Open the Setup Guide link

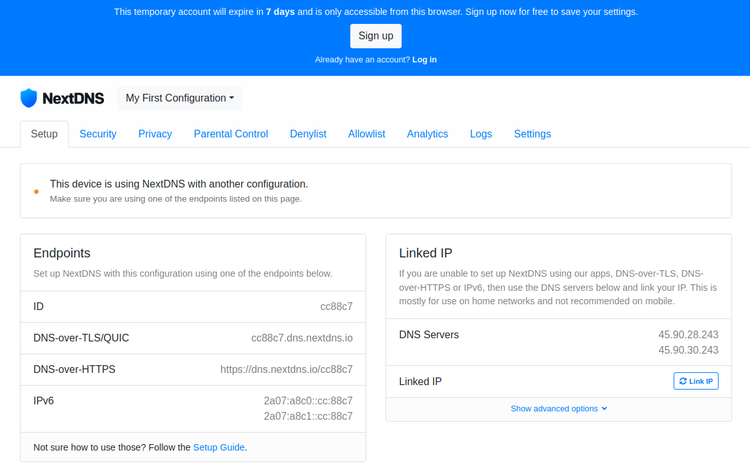[219, 447]
